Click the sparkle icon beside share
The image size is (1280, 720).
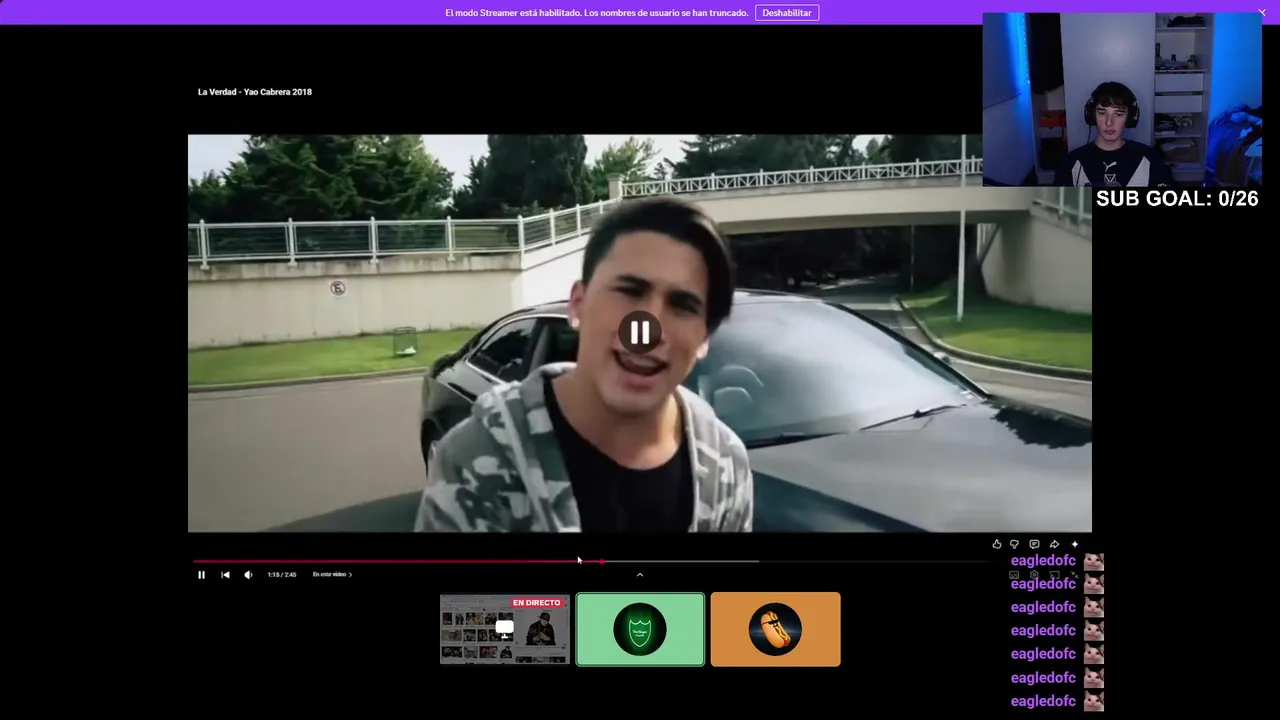(1075, 544)
